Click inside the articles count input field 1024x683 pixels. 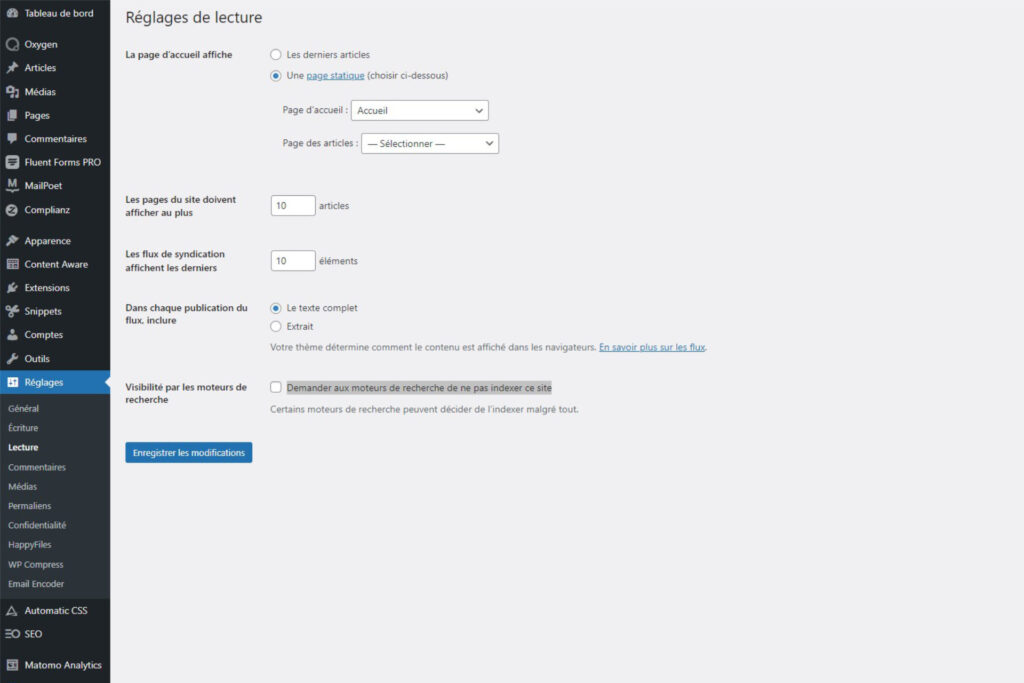pyautogui.click(x=292, y=205)
